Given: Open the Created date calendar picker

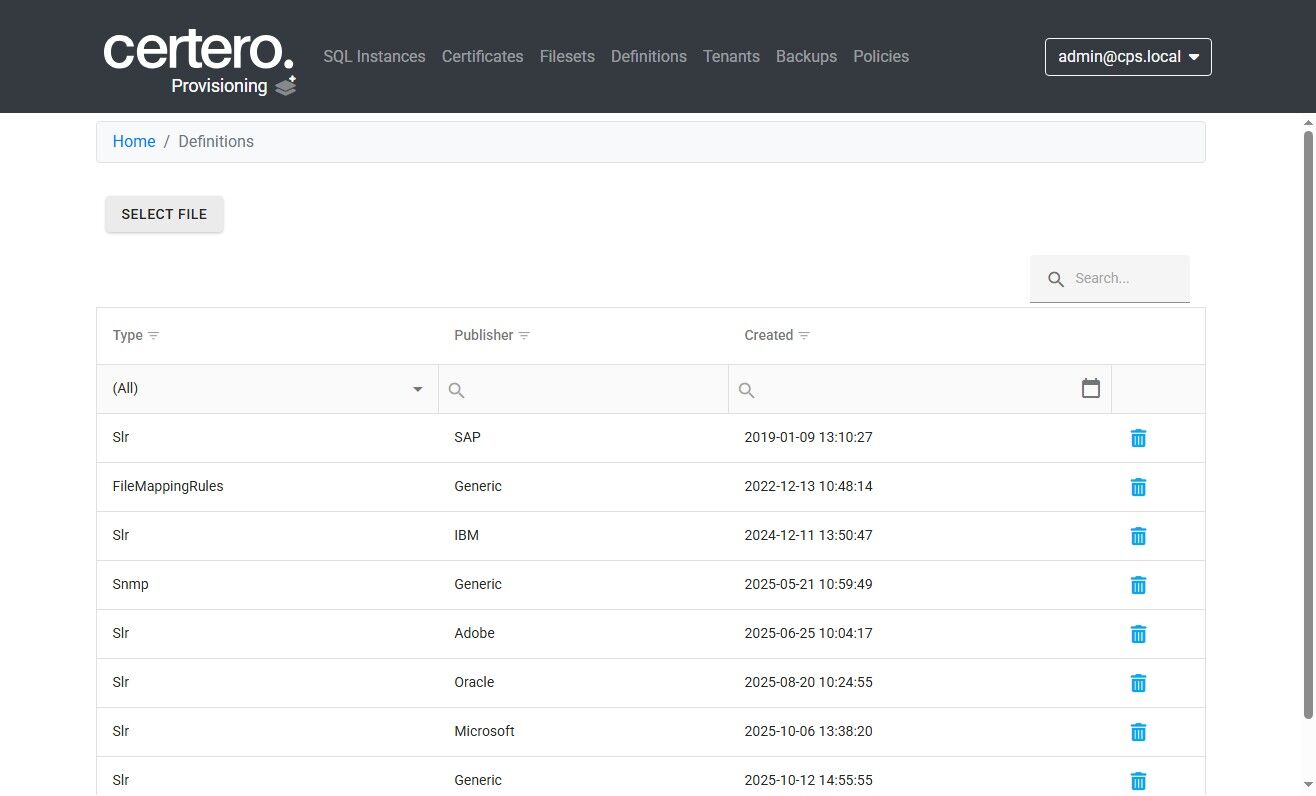Looking at the screenshot, I should click(1091, 388).
